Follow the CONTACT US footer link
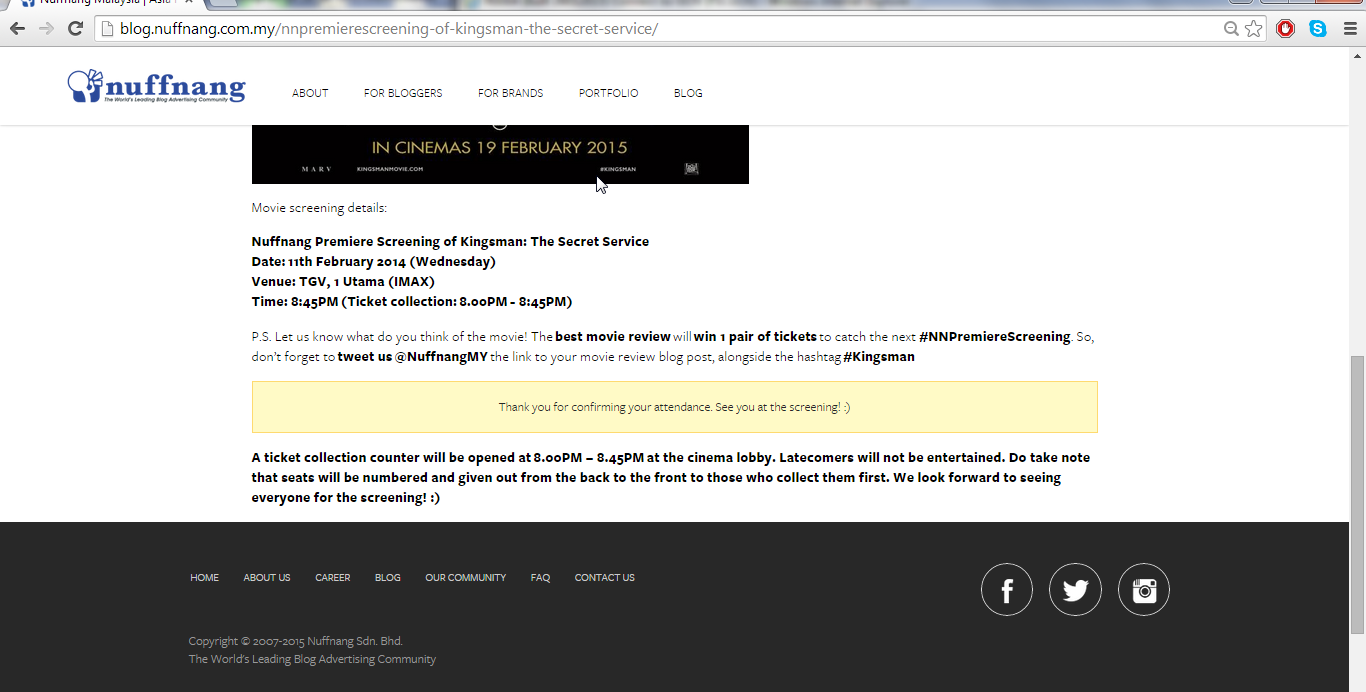1366x692 pixels. (x=604, y=578)
